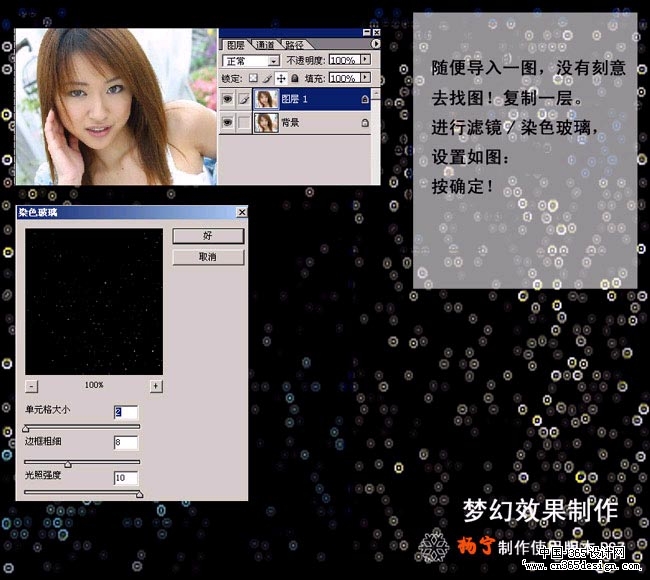Image resolution: width=650 pixels, height=580 pixels.
Task: Zoom in the filter preview with plus button
Action: [x=156, y=386]
